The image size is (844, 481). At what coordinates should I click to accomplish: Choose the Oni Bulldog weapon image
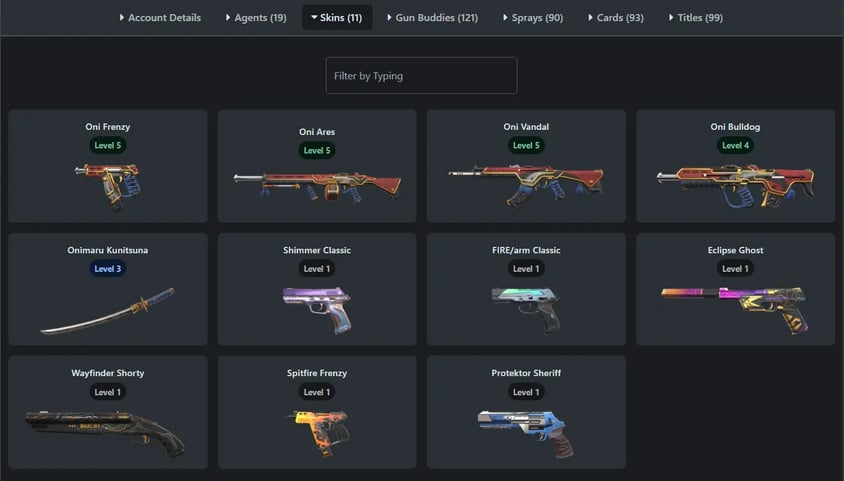tap(735, 186)
